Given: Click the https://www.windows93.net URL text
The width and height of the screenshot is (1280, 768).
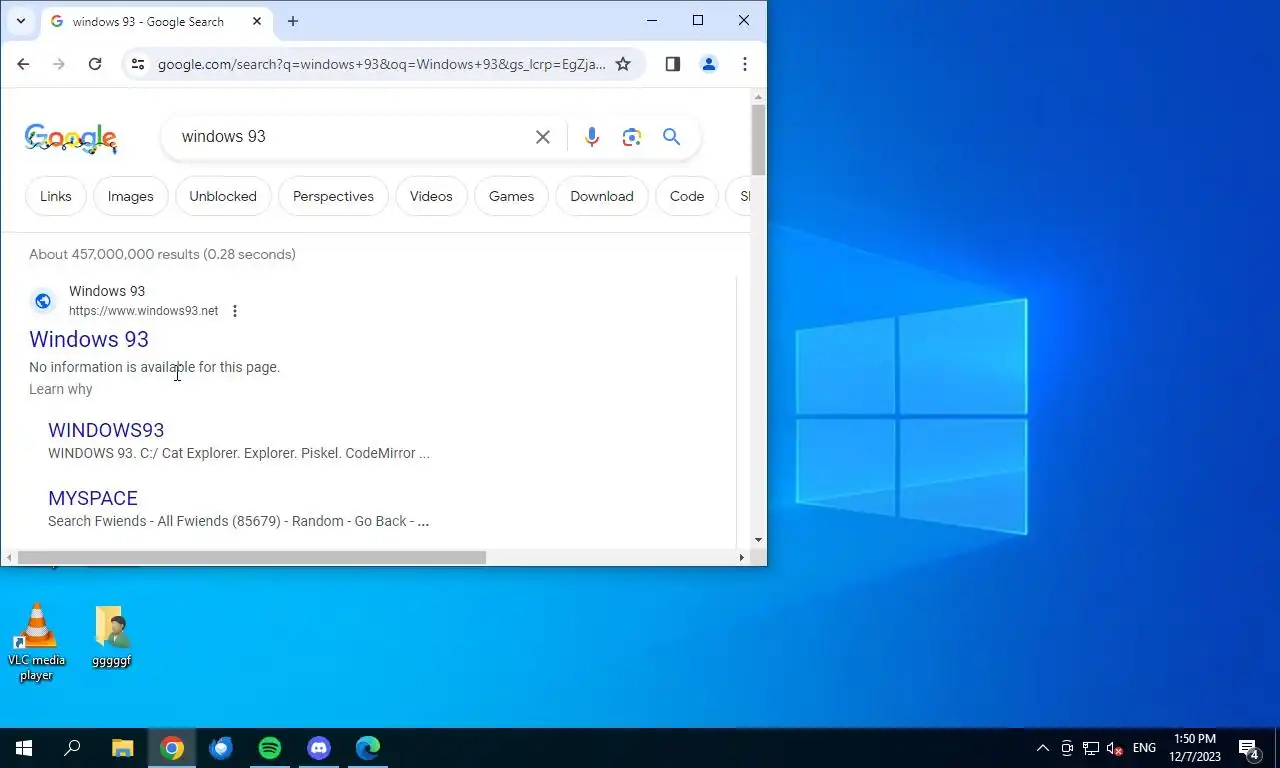Looking at the screenshot, I should [143, 311].
